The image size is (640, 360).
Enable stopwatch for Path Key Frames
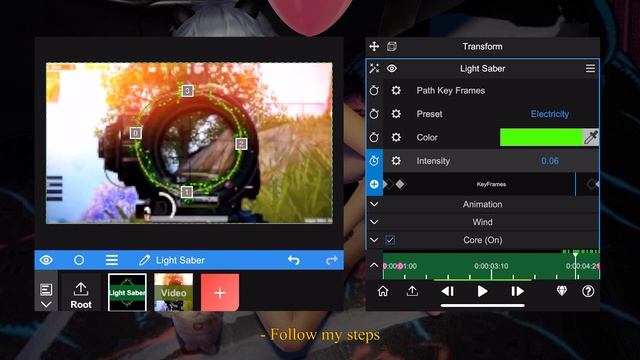(x=374, y=91)
